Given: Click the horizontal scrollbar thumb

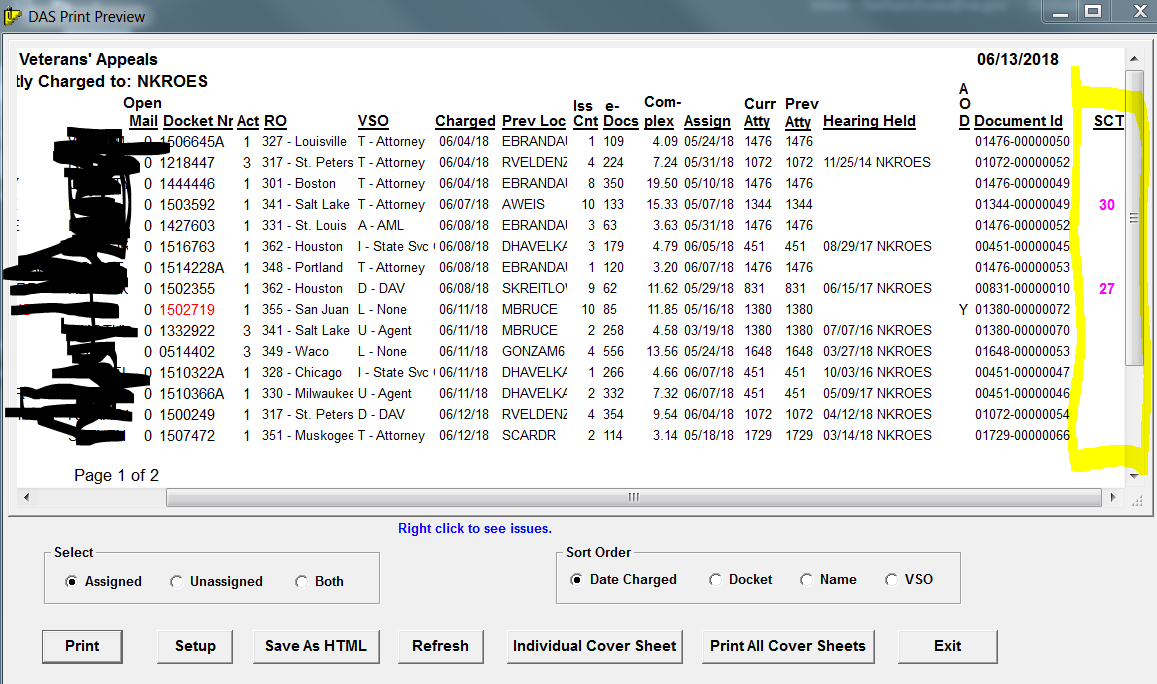Looking at the screenshot, I should [634, 497].
